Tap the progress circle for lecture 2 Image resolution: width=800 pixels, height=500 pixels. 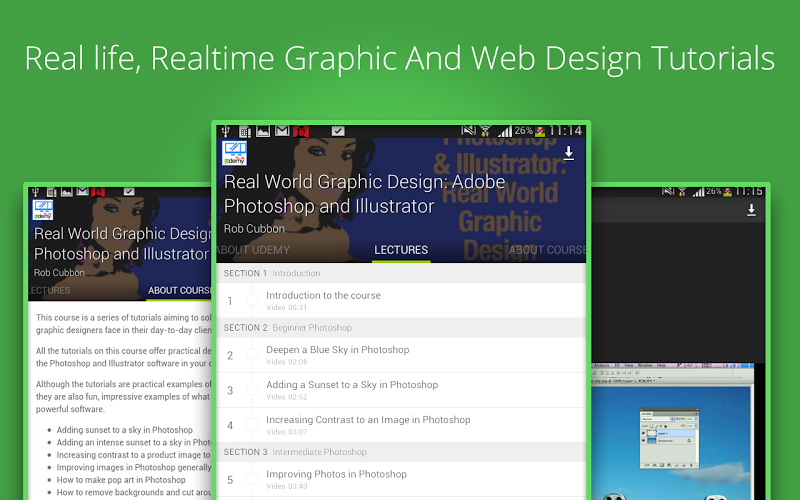pyautogui.click(x=253, y=355)
